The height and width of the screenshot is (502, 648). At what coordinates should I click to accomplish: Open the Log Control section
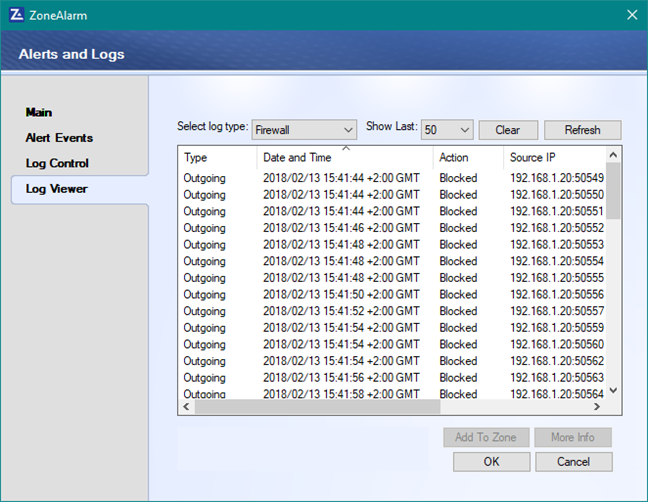(x=57, y=163)
